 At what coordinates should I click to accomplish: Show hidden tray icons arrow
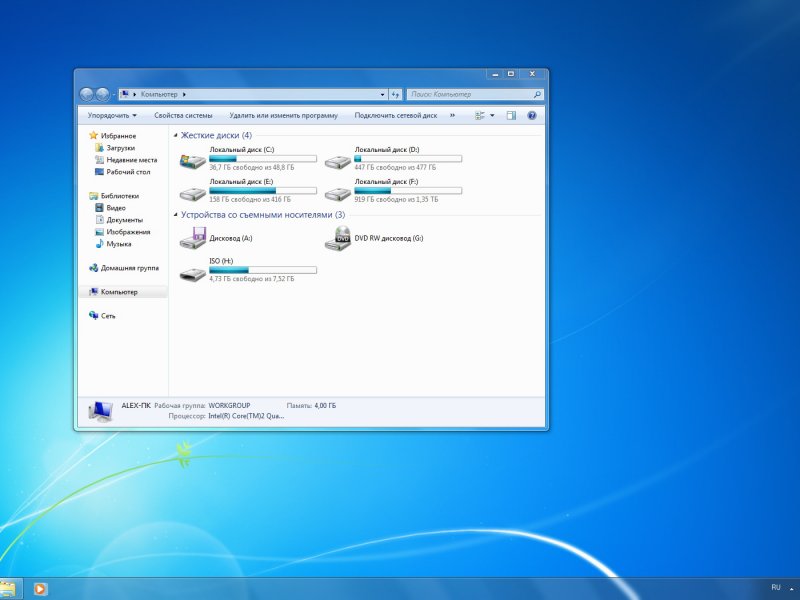[x=791, y=589]
